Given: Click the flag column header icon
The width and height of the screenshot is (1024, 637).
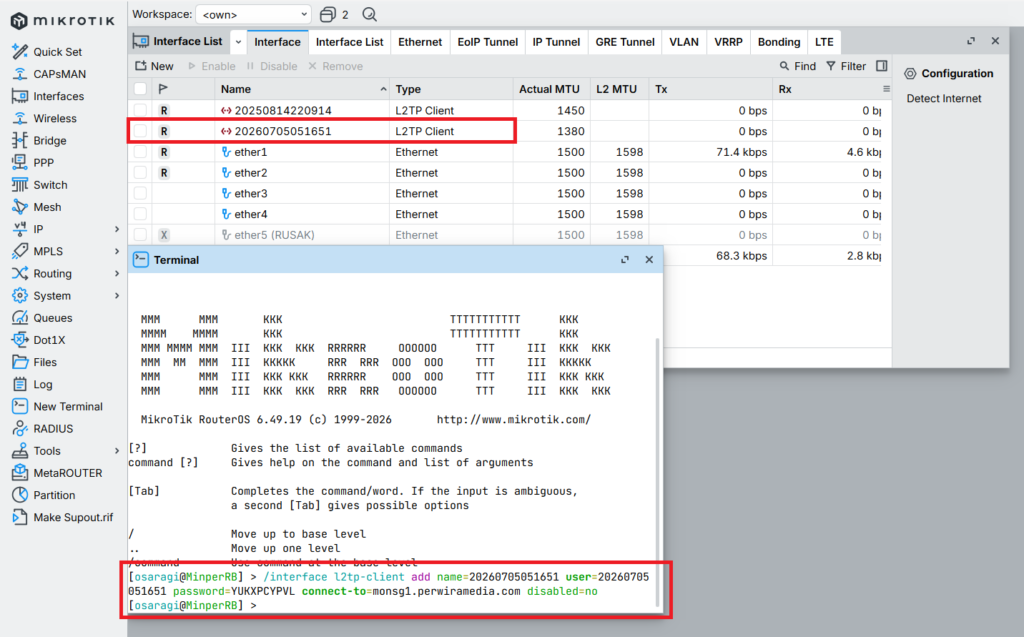Looking at the screenshot, I should point(163,89).
